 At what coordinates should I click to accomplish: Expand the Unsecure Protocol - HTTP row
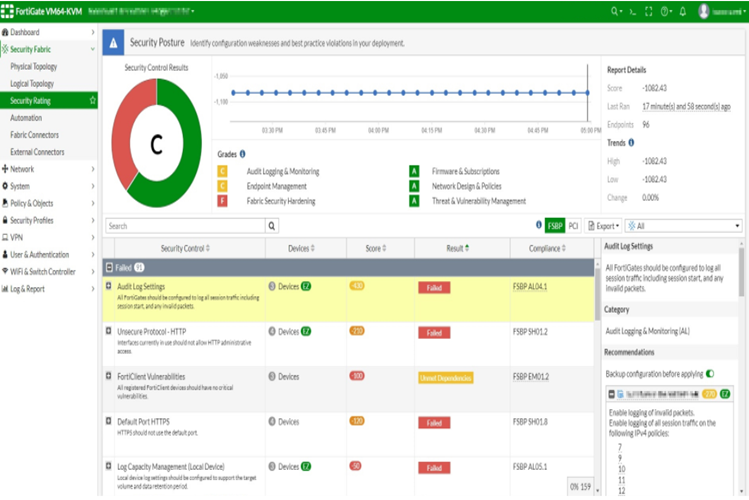tap(109, 331)
